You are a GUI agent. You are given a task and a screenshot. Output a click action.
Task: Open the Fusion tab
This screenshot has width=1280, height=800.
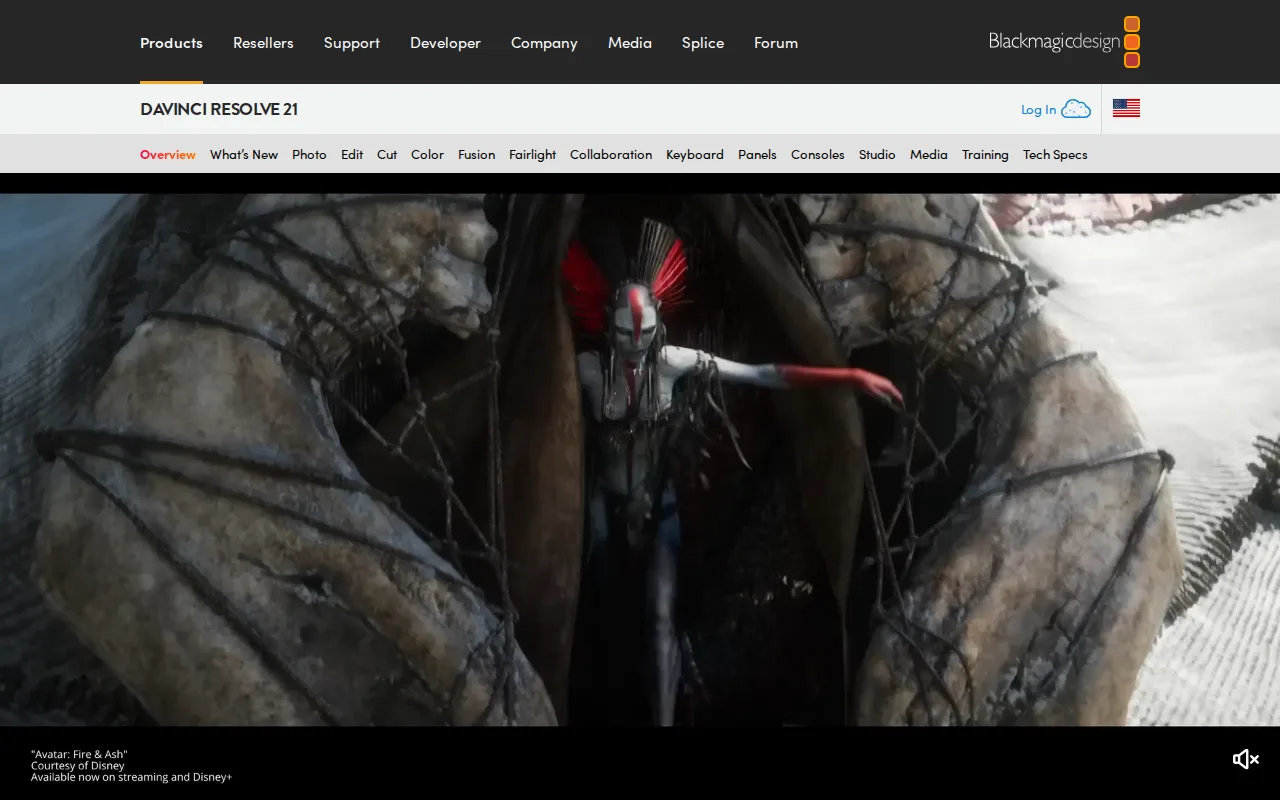click(x=476, y=154)
